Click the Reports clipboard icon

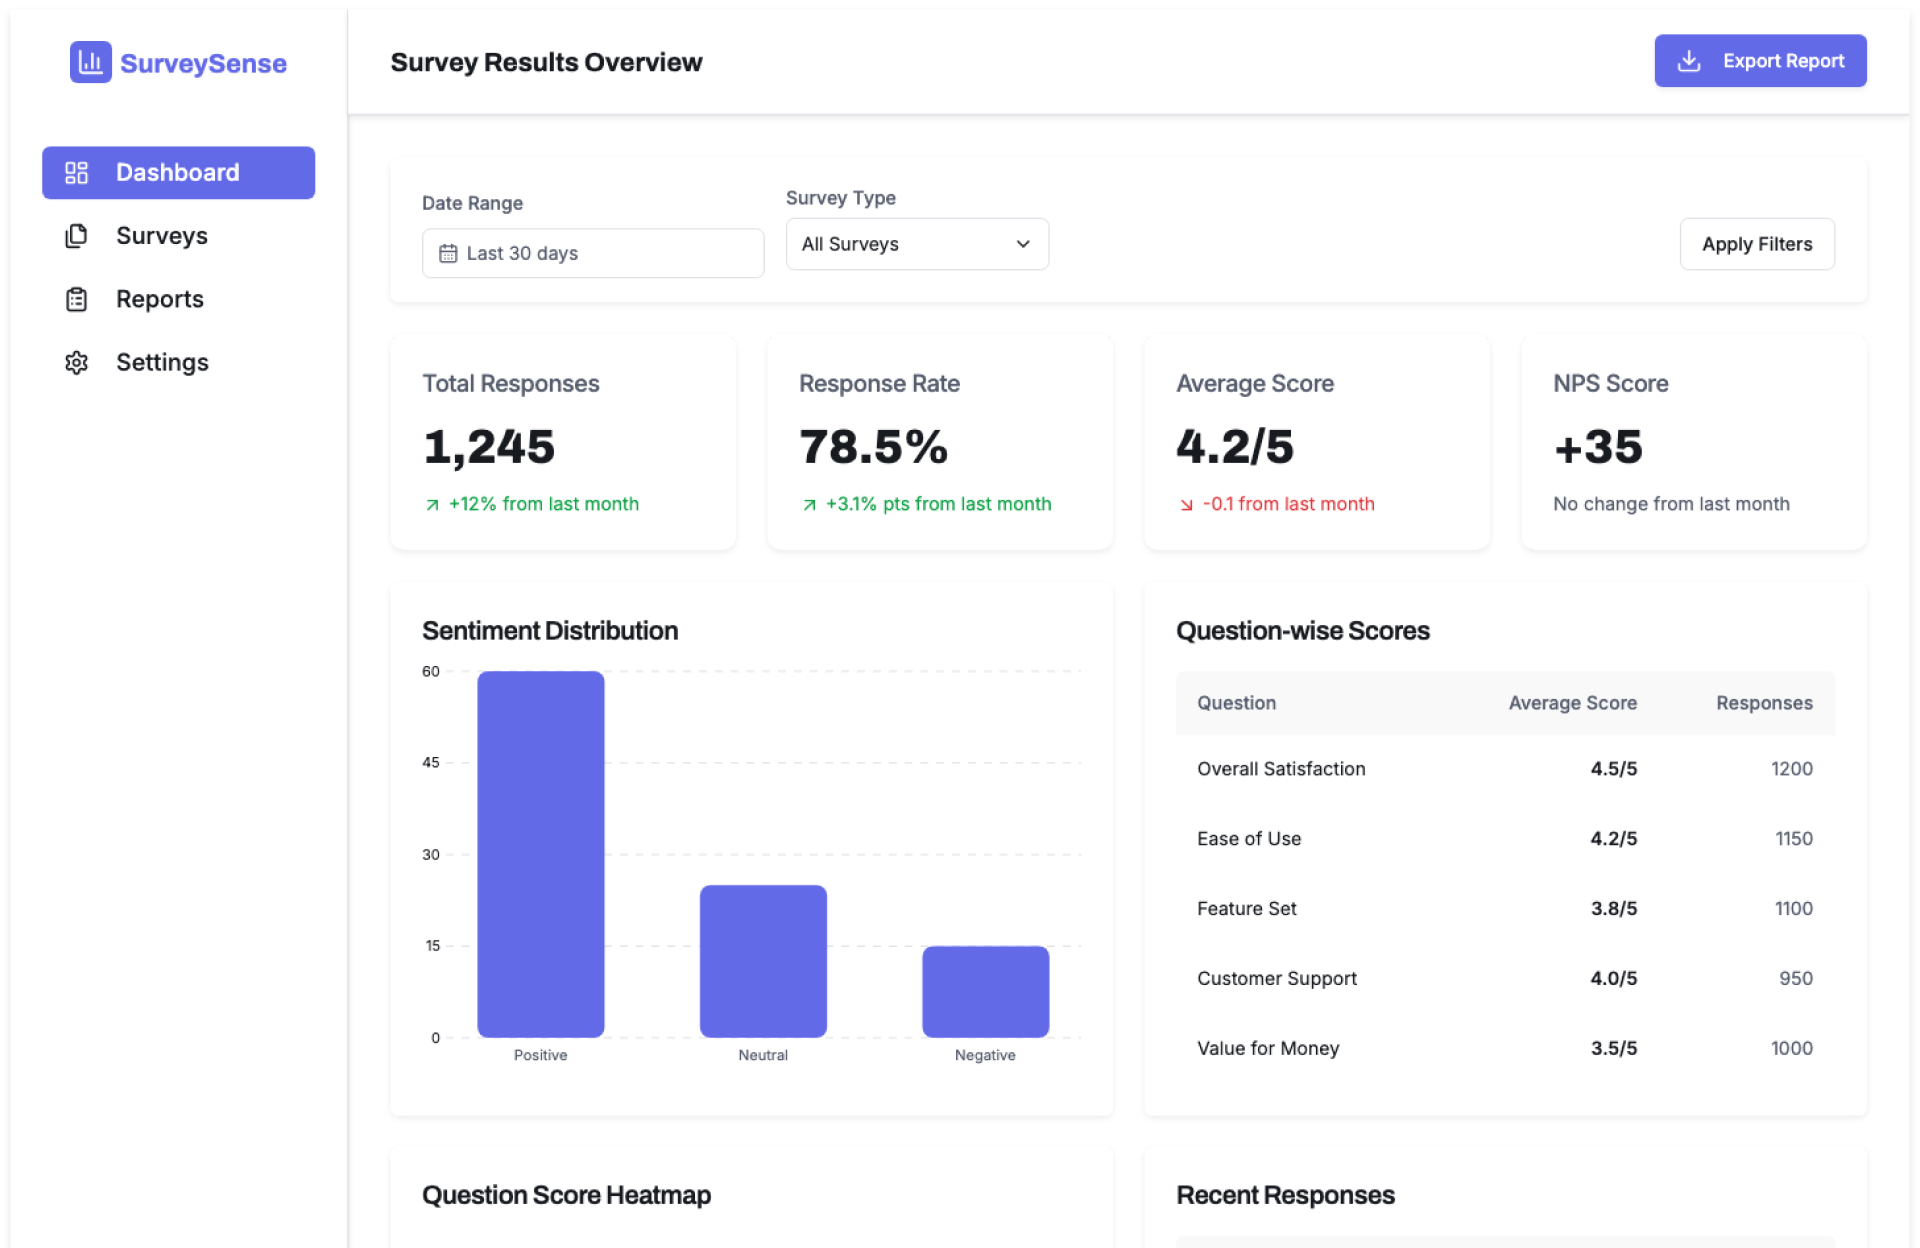[76, 299]
